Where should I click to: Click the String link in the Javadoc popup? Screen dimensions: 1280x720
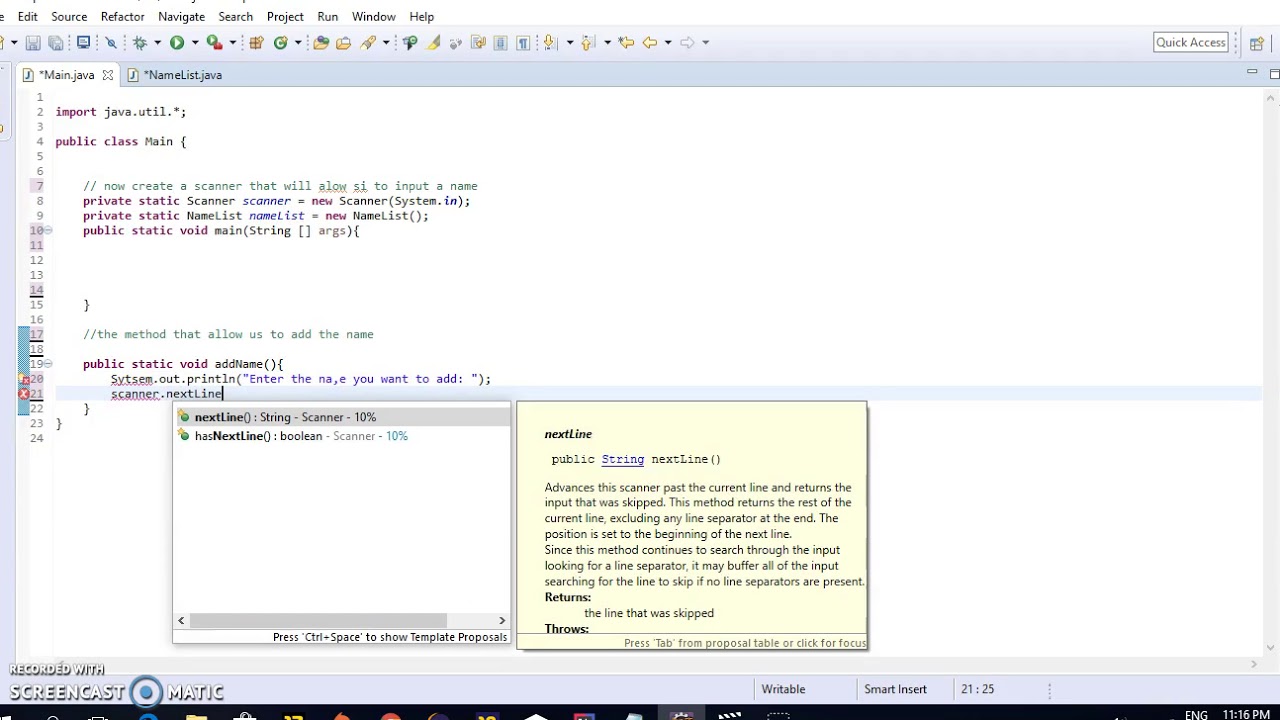coord(622,459)
